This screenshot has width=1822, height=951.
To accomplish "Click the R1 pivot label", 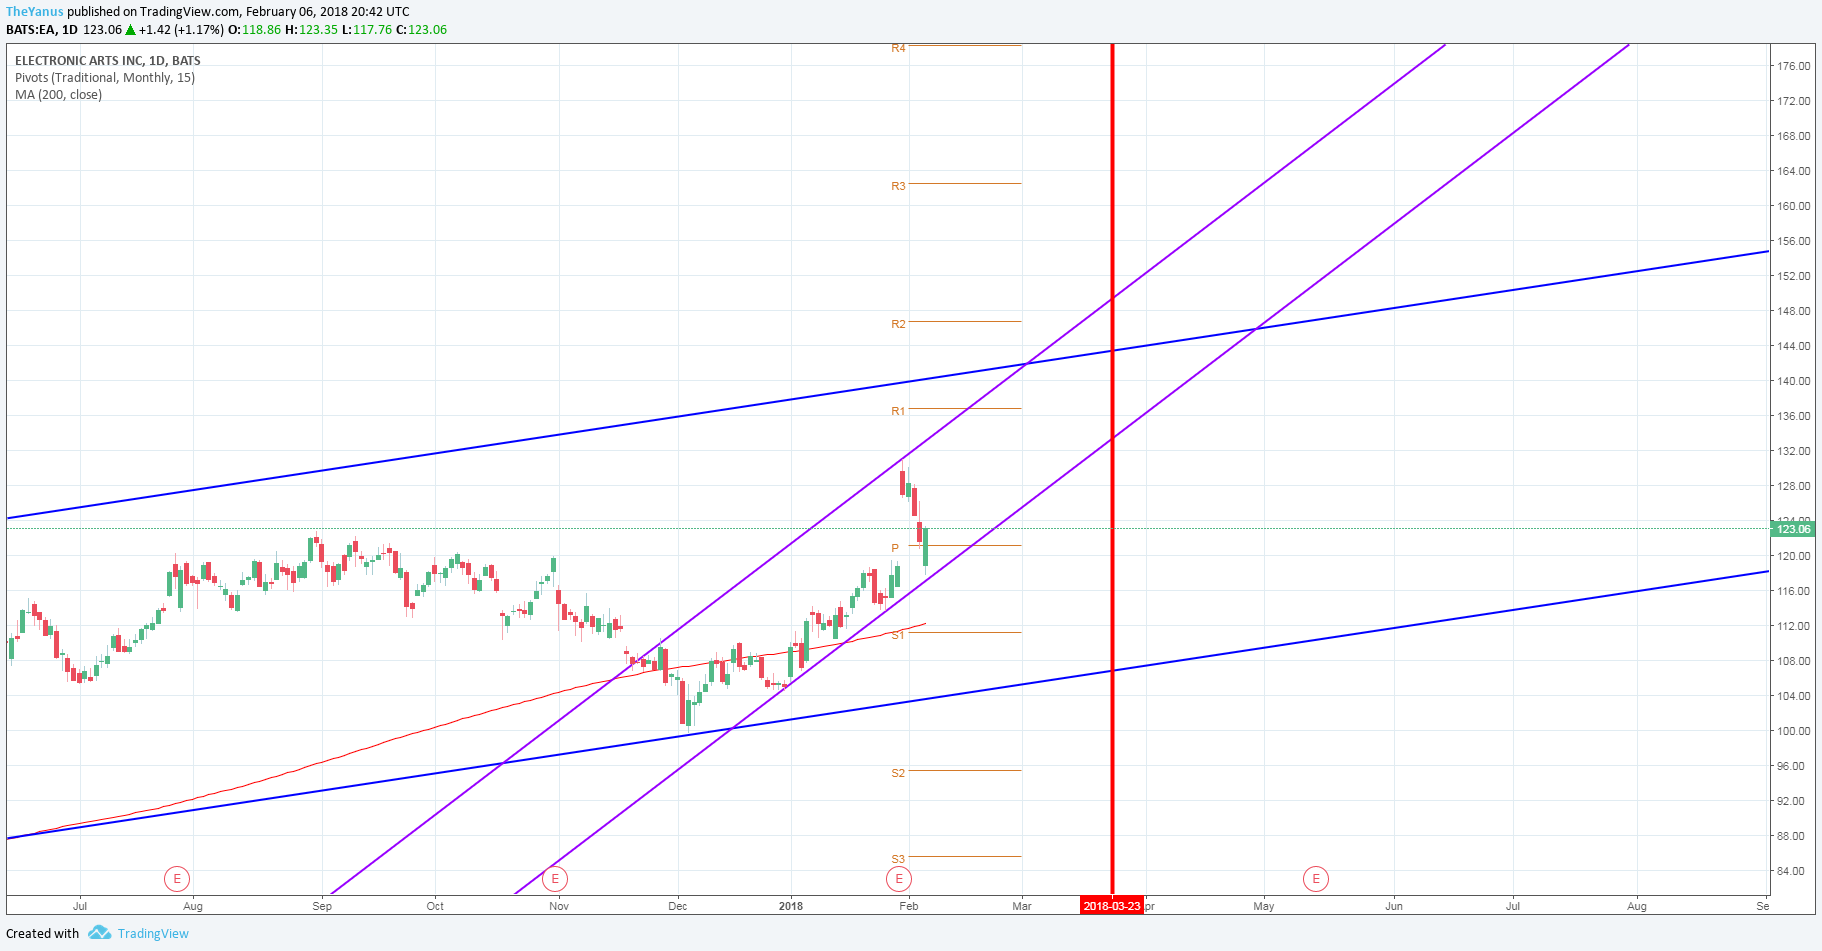I will (x=898, y=411).
